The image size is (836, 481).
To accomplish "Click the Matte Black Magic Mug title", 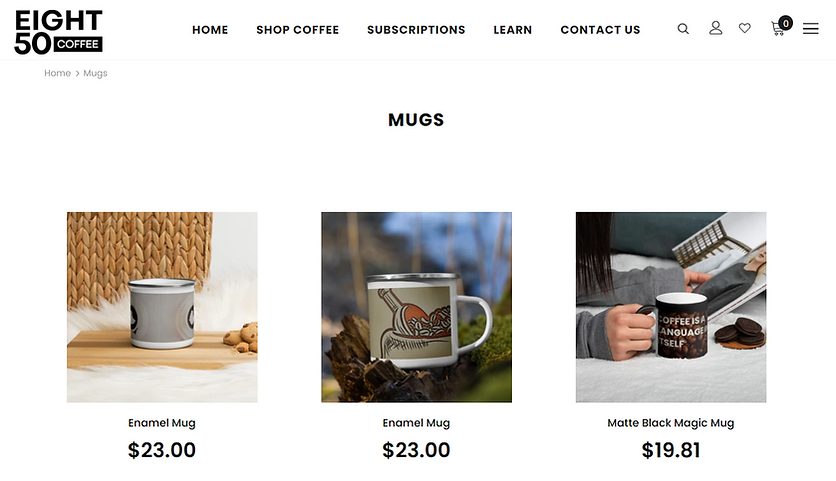I will (671, 423).
